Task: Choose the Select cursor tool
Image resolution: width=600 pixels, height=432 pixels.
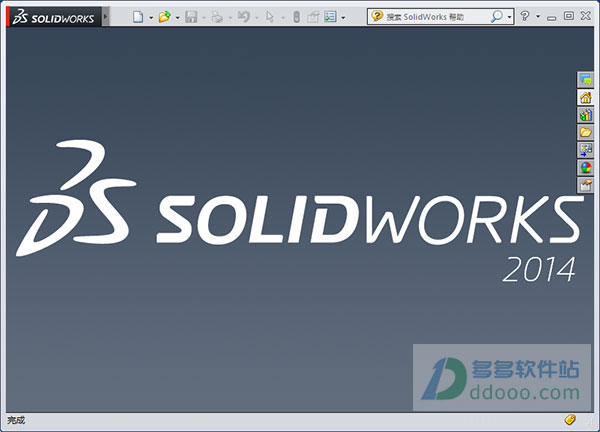Action: 270,17
